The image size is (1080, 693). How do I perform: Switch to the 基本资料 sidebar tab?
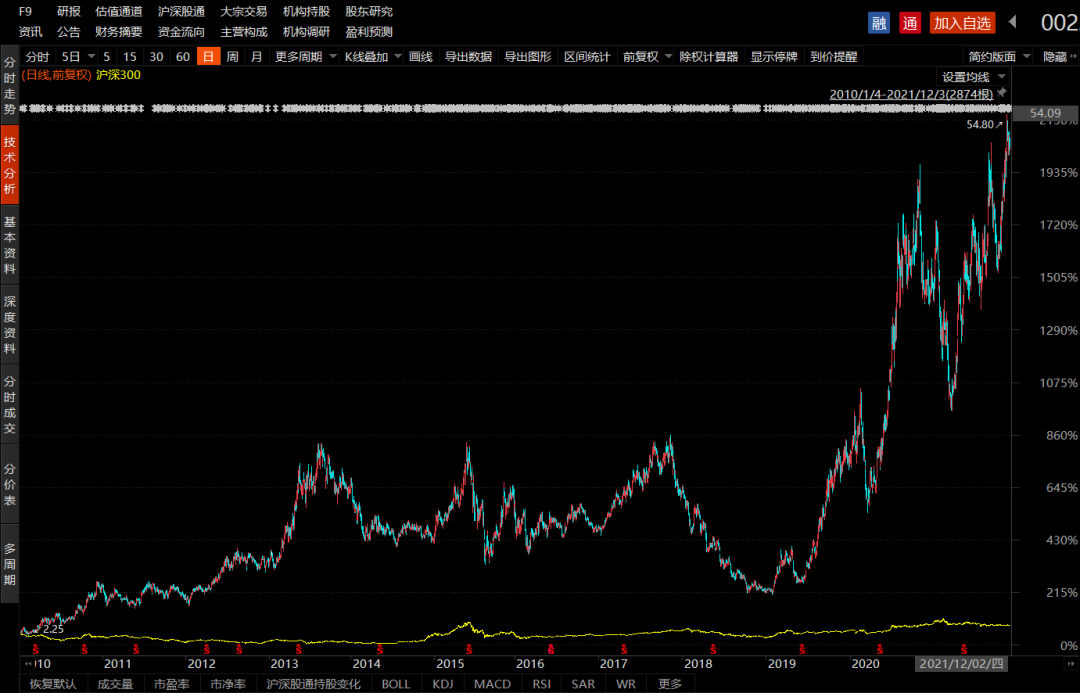10,245
